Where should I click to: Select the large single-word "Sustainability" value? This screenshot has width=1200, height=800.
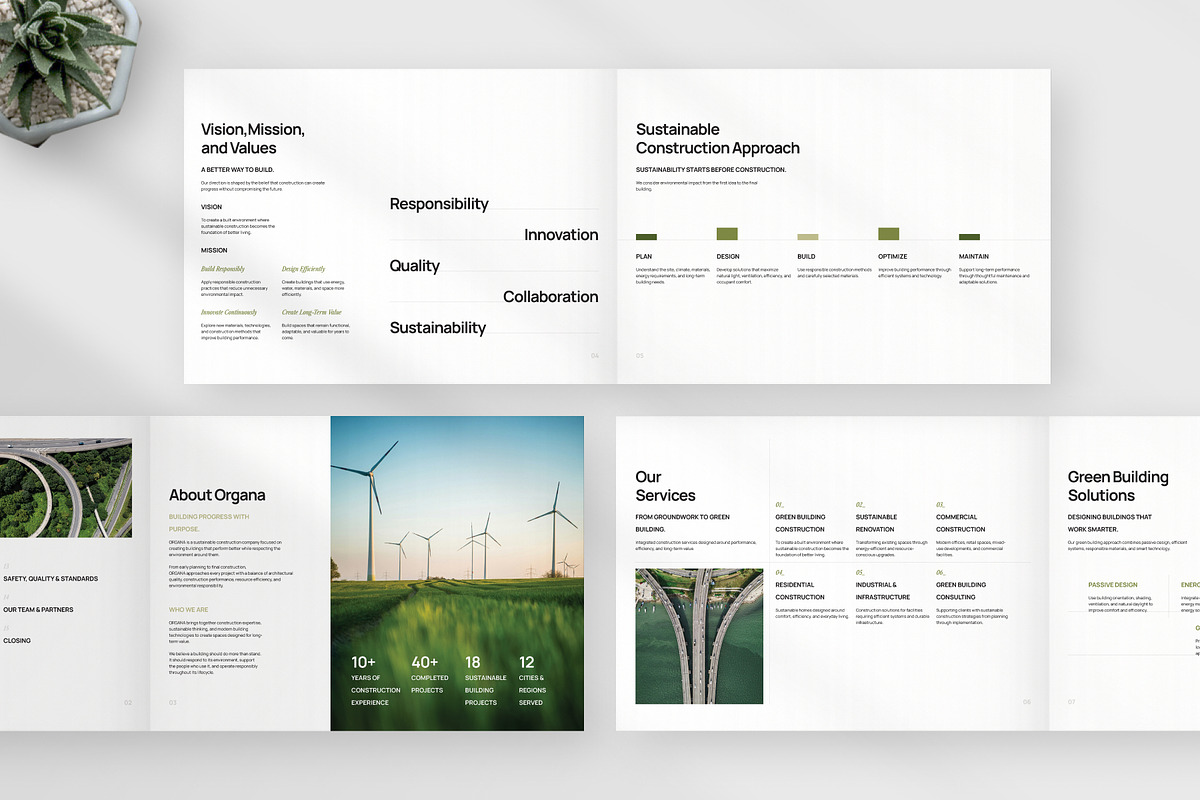(438, 328)
